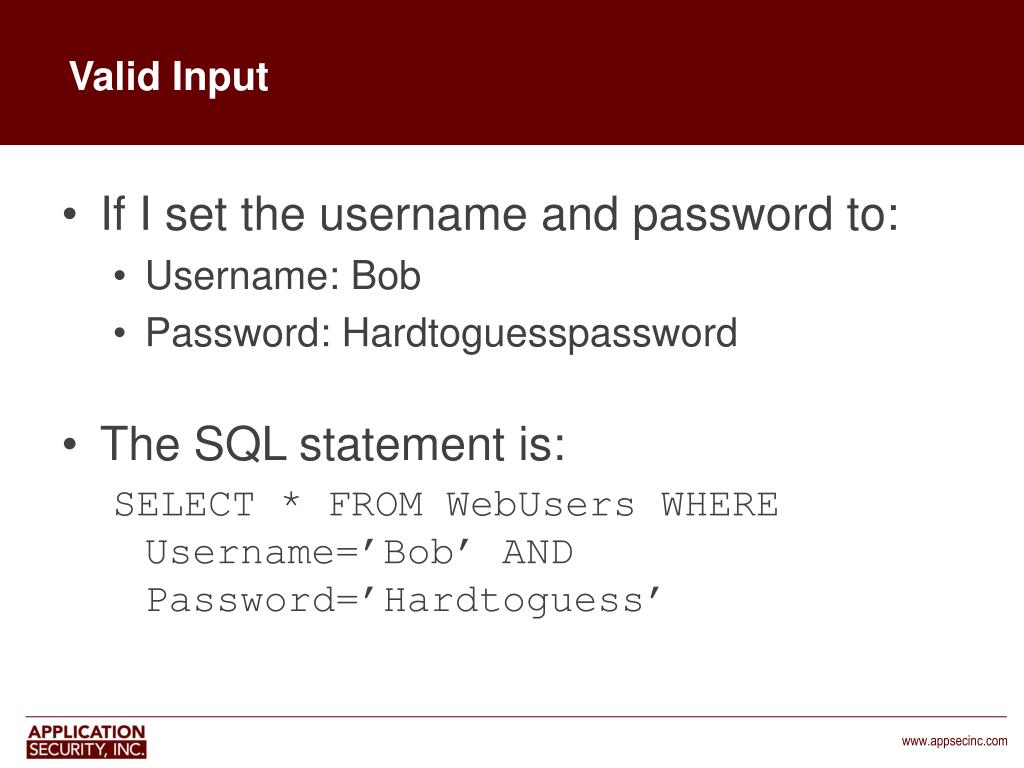Click the 'AND' keyword in the query
1024x768 pixels.
tap(538, 552)
